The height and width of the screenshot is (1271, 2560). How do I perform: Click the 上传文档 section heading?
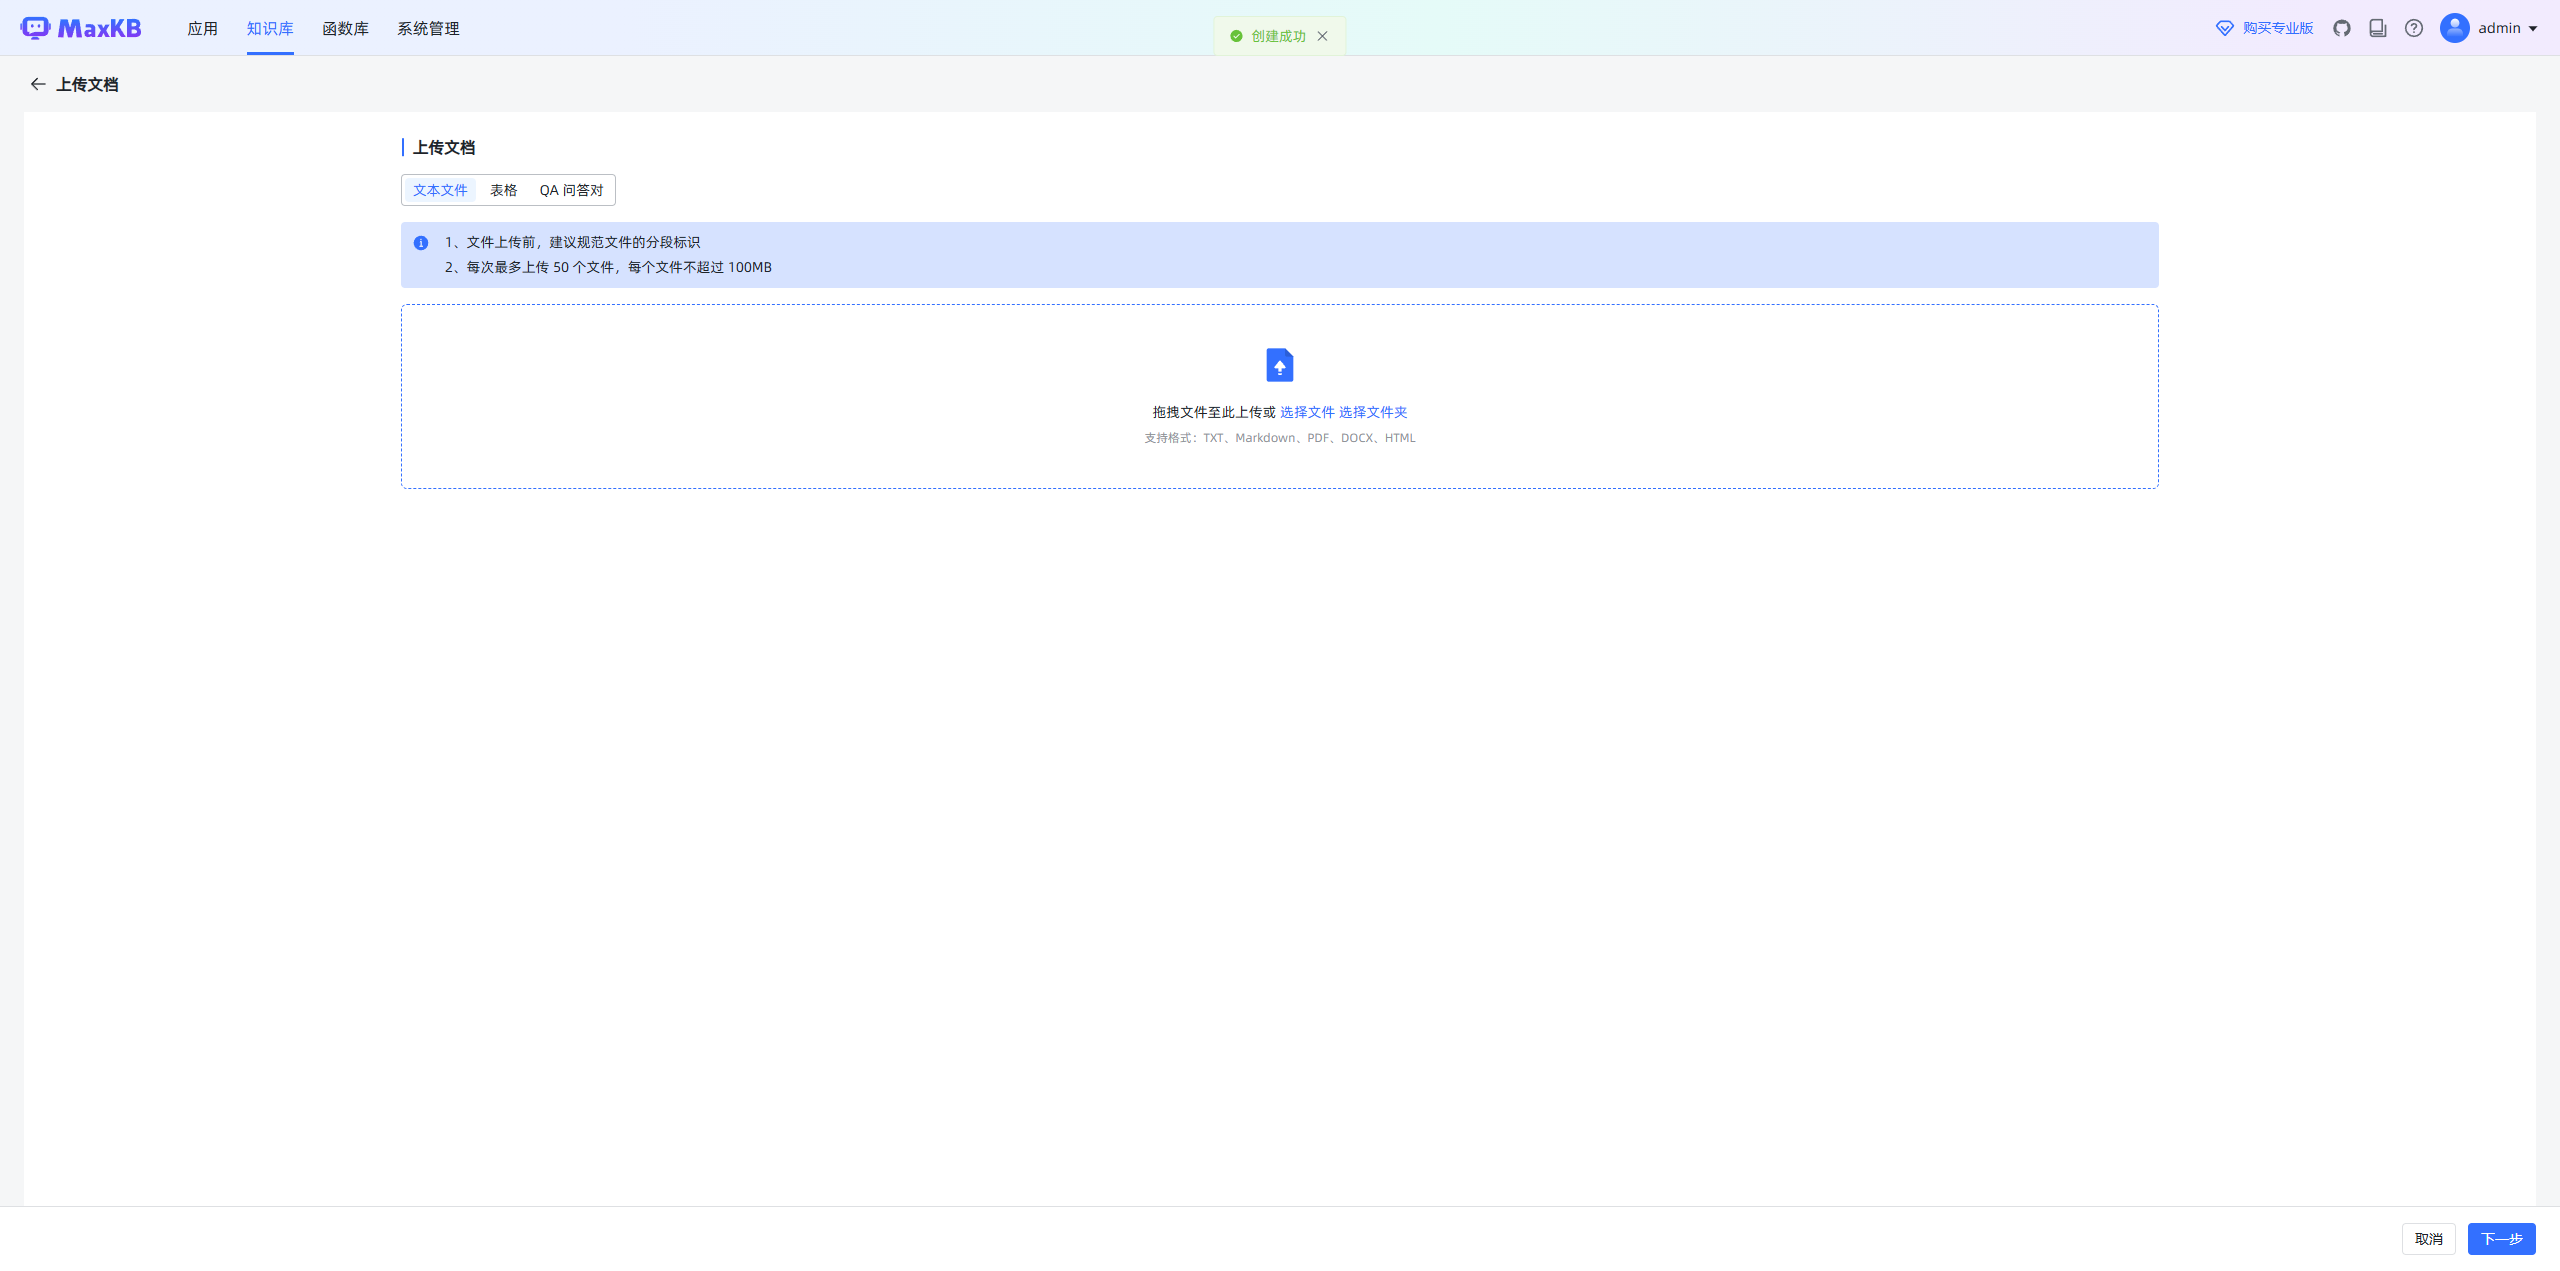(x=444, y=147)
